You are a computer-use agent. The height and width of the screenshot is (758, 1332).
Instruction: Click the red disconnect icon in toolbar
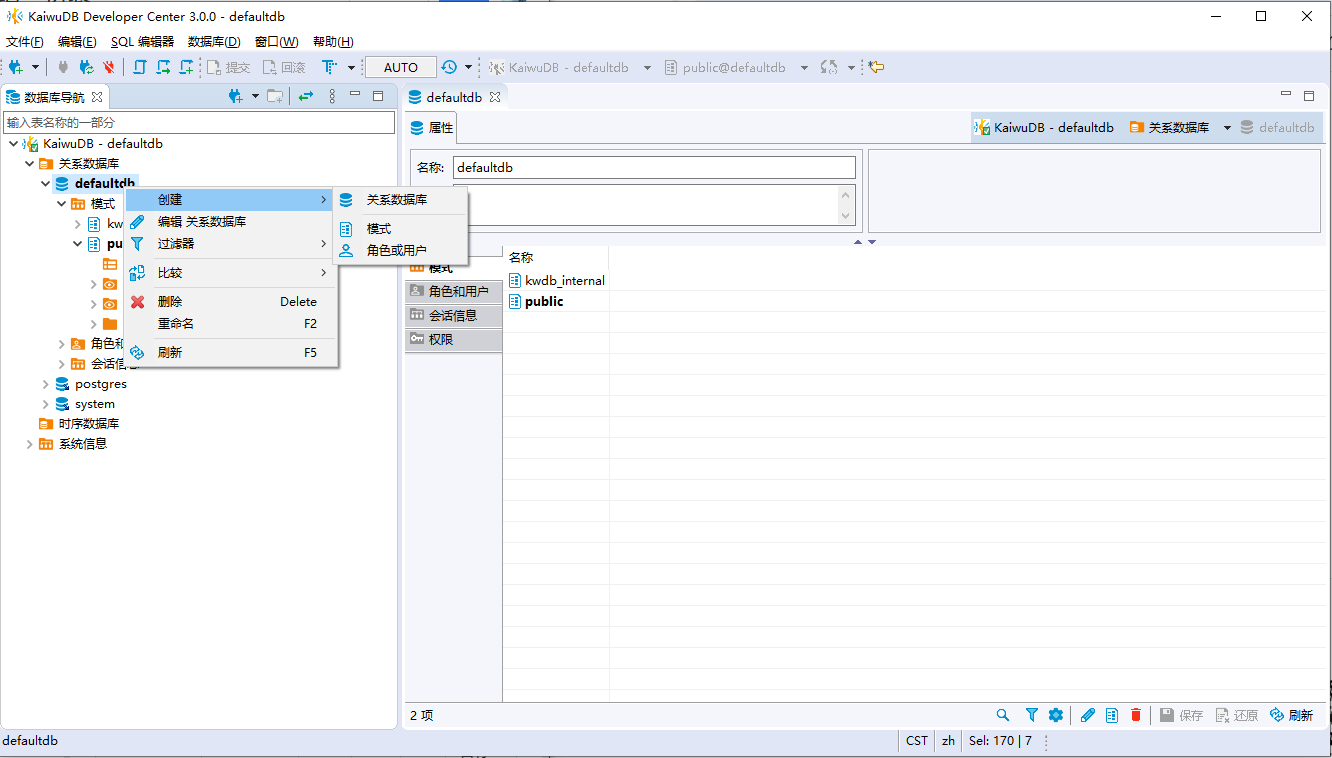[109, 67]
